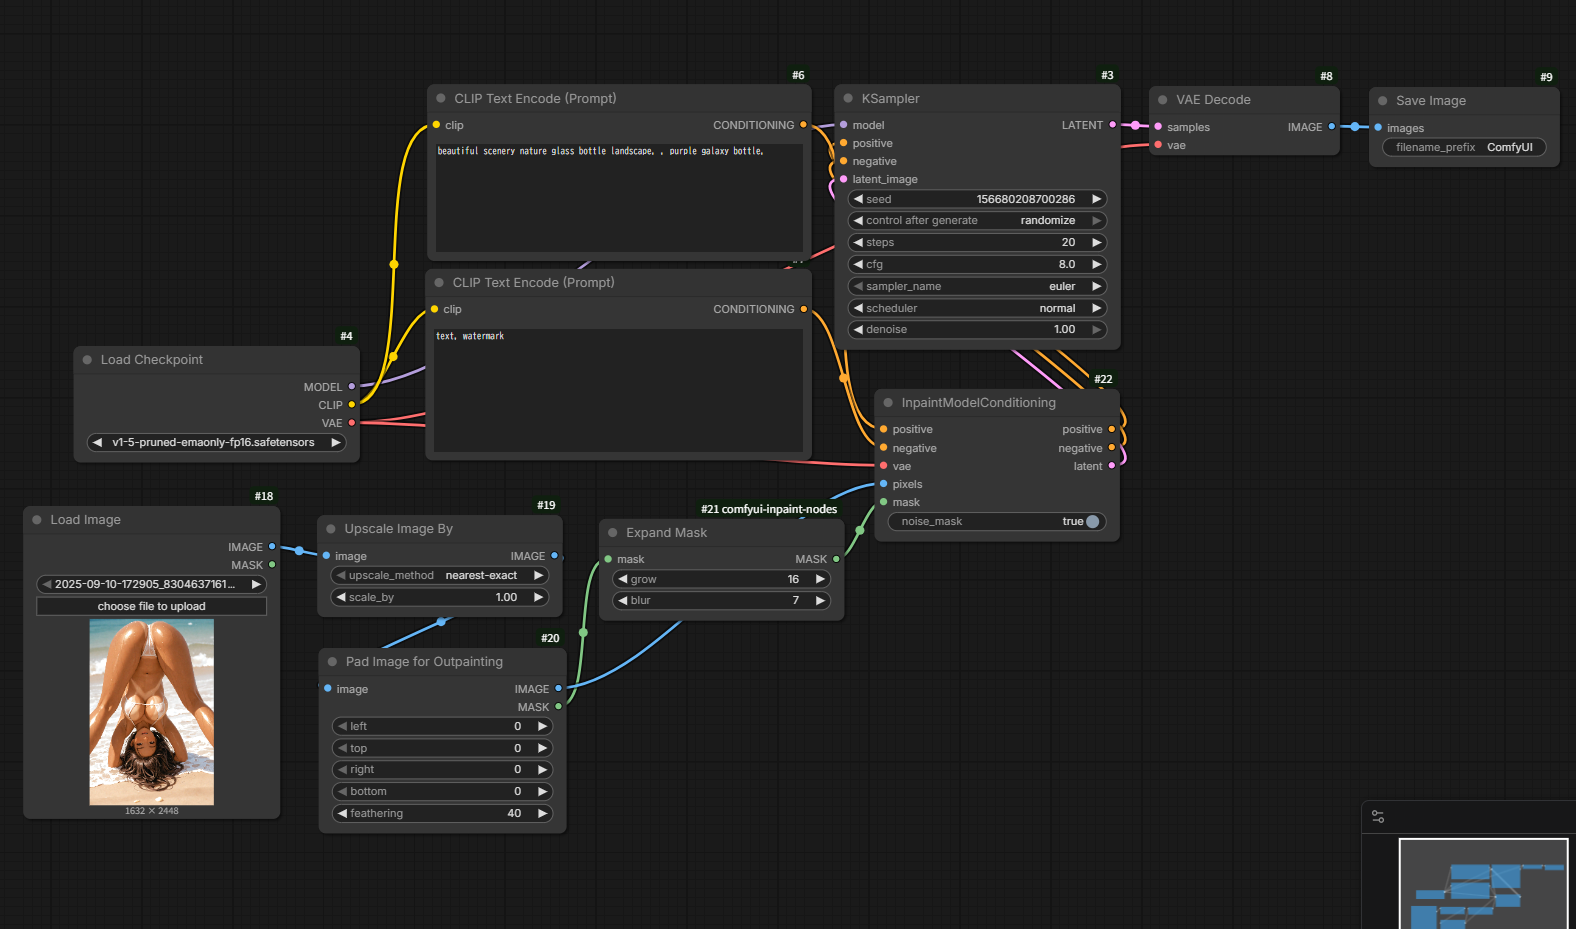Open the sampler_name euler dropdown
The height and width of the screenshot is (929, 1576).
pyautogui.click(x=976, y=287)
